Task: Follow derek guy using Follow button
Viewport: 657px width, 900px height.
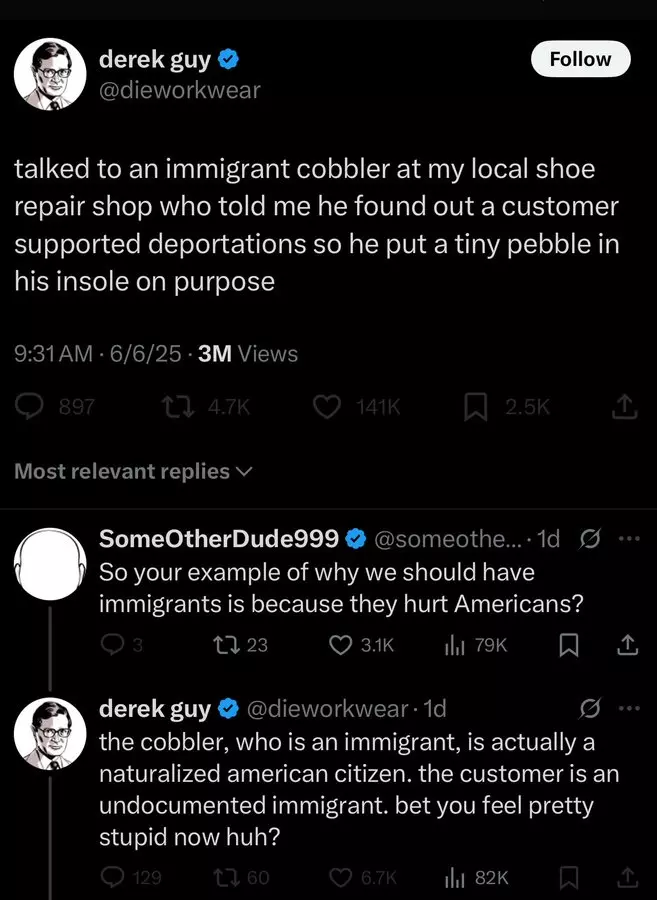Action: pos(581,59)
